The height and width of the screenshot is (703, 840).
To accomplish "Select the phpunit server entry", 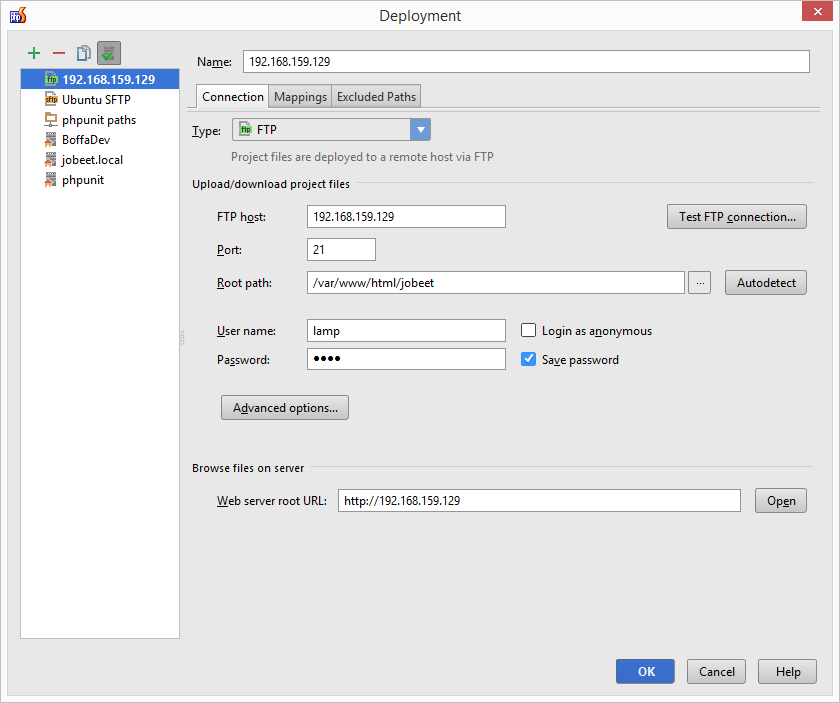I will pos(100,180).
